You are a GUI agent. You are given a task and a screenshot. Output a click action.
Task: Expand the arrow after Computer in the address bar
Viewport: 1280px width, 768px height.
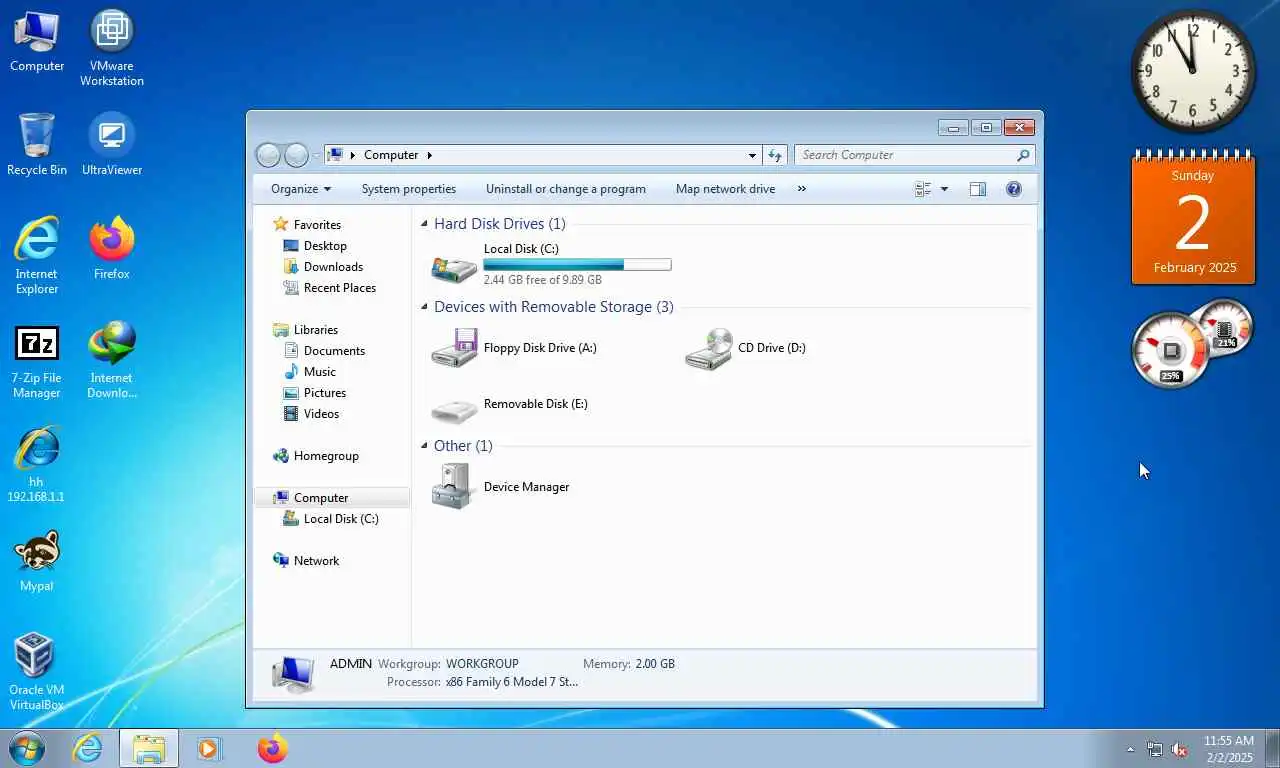(x=430, y=155)
